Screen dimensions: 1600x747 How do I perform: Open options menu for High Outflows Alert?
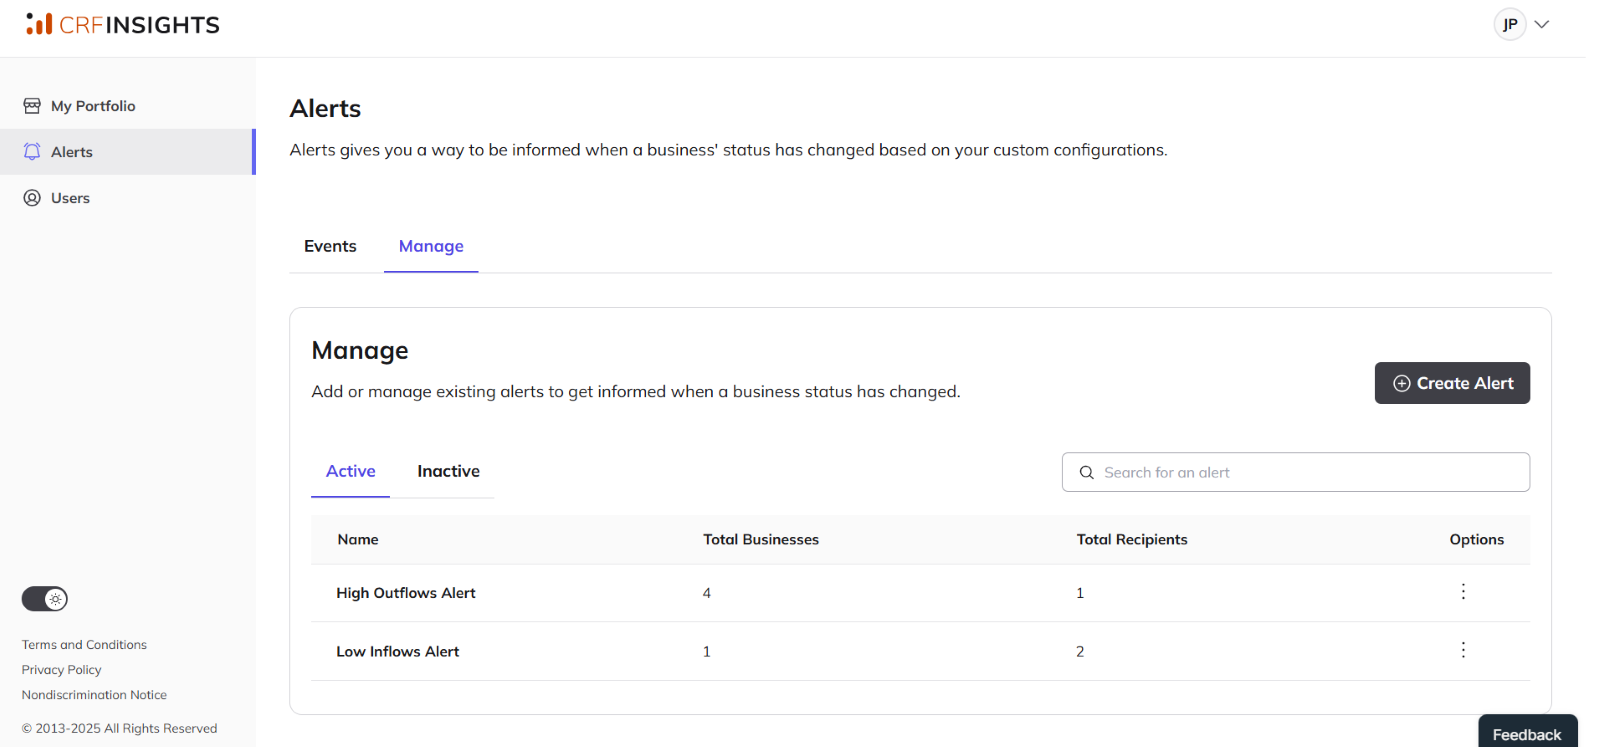[1463, 592]
